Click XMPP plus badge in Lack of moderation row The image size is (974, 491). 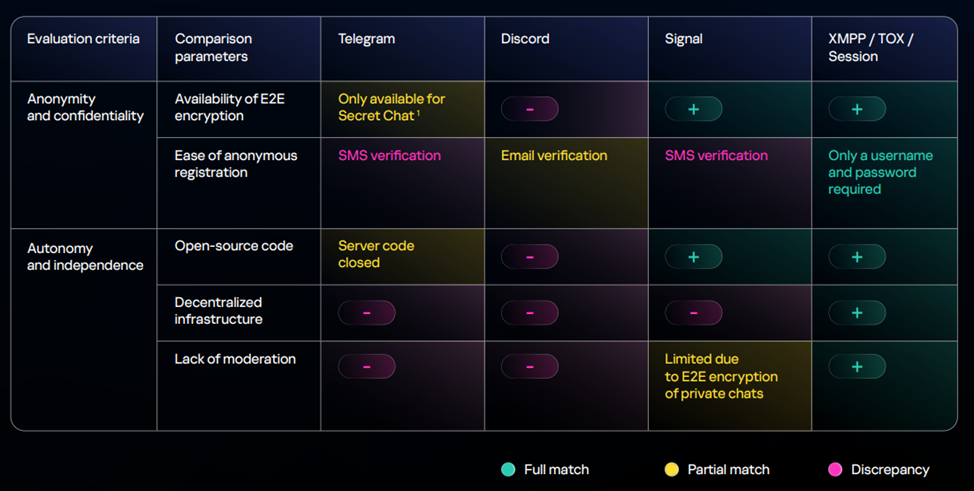click(857, 367)
